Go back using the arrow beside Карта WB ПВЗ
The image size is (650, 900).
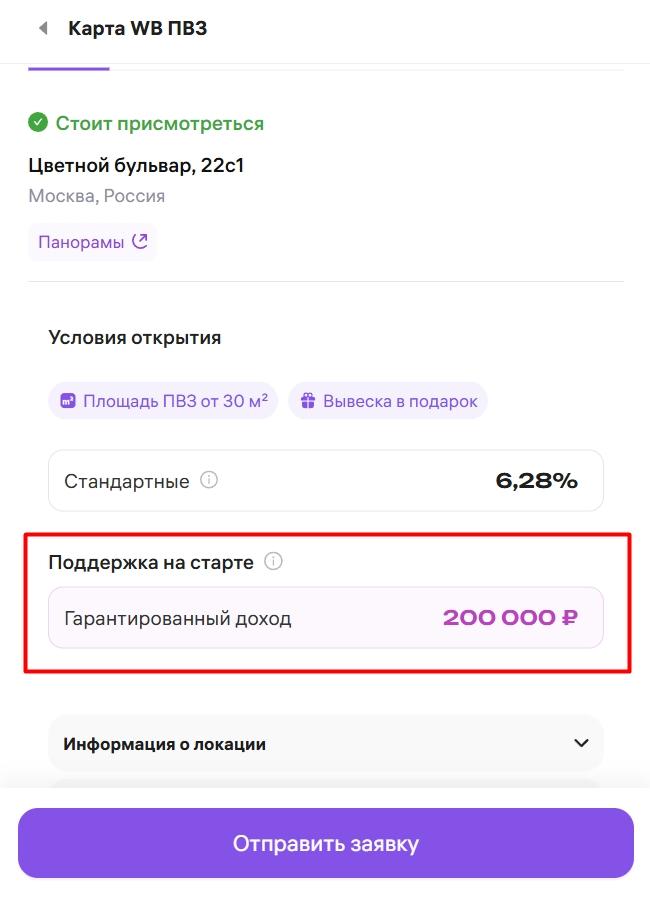(x=43, y=28)
